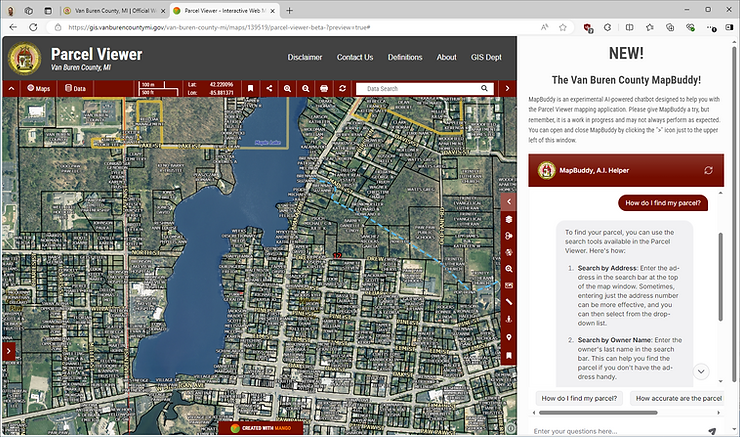
Task: Toggle the browser sidebar icon
Action: coord(729,27)
